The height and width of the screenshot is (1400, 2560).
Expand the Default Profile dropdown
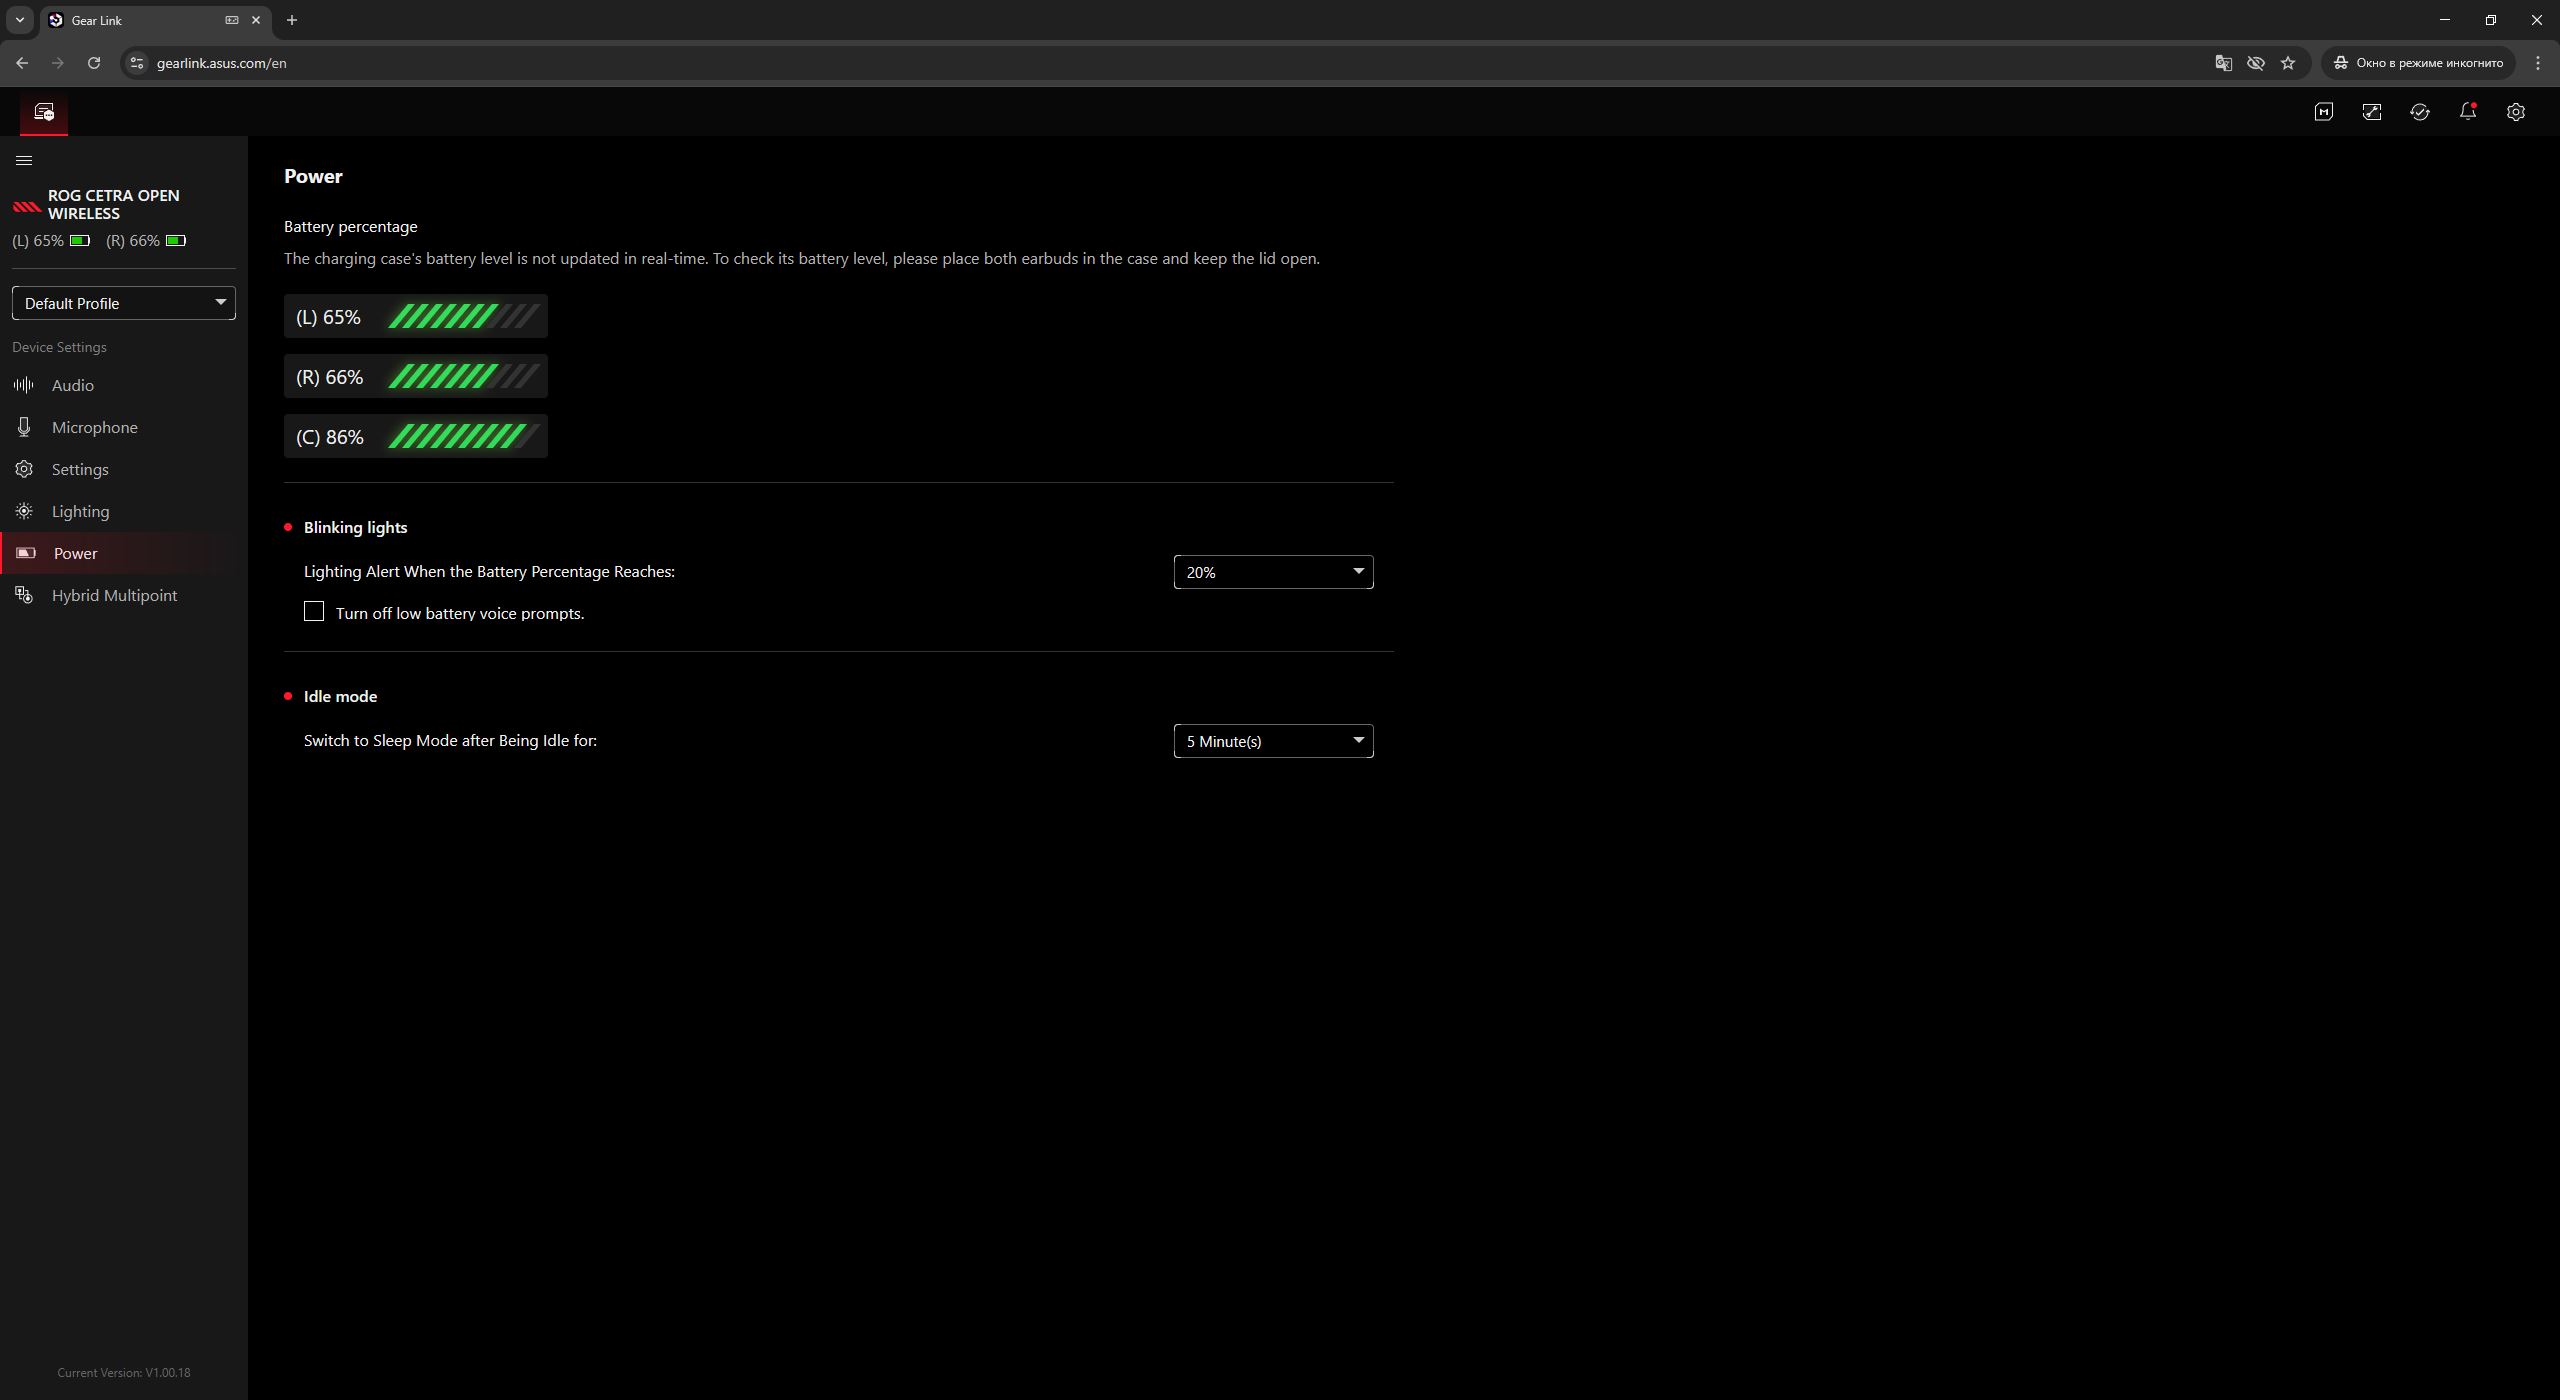point(124,303)
